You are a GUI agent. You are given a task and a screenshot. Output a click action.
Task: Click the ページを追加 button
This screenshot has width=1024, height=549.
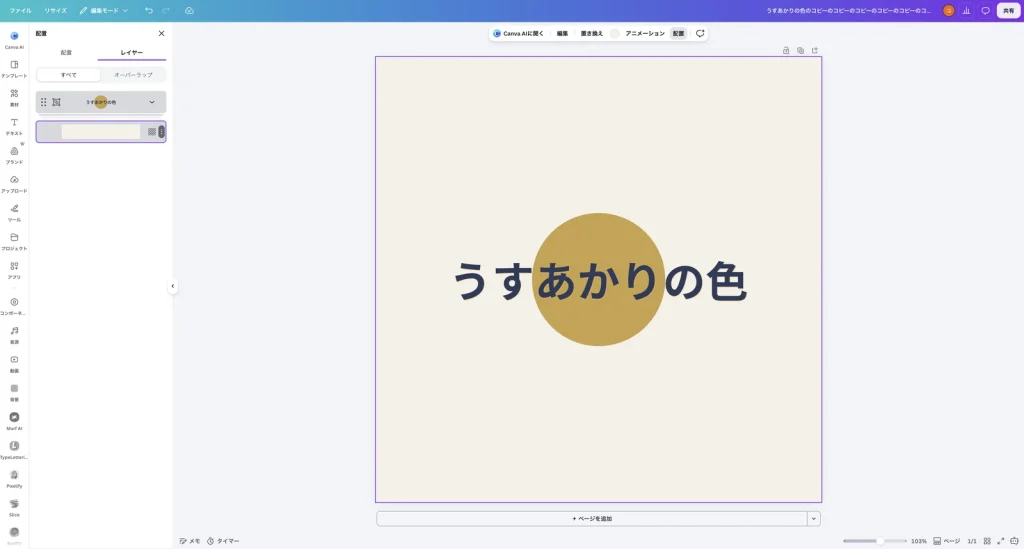click(x=592, y=518)
